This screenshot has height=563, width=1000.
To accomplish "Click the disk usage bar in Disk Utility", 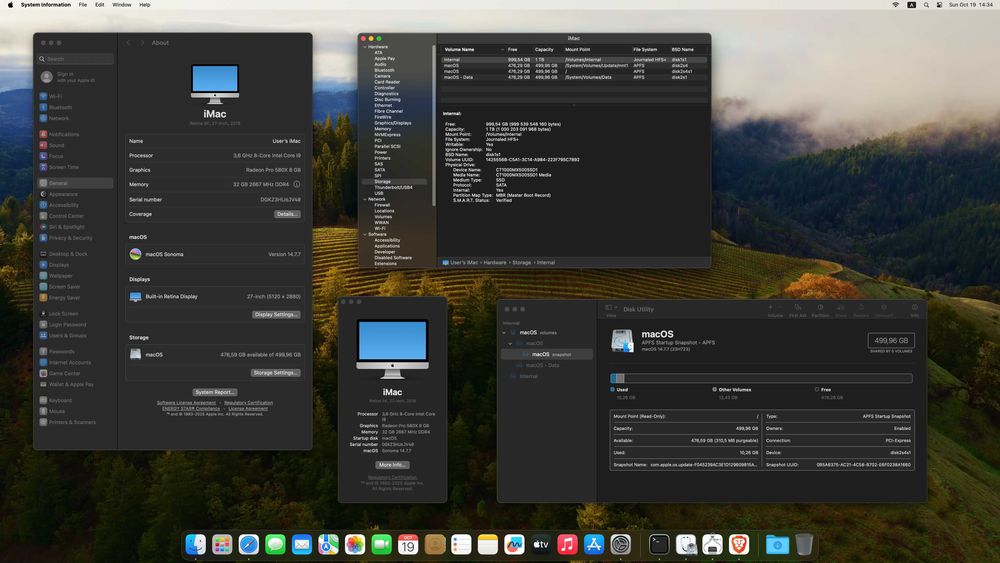I will point(761,378).
